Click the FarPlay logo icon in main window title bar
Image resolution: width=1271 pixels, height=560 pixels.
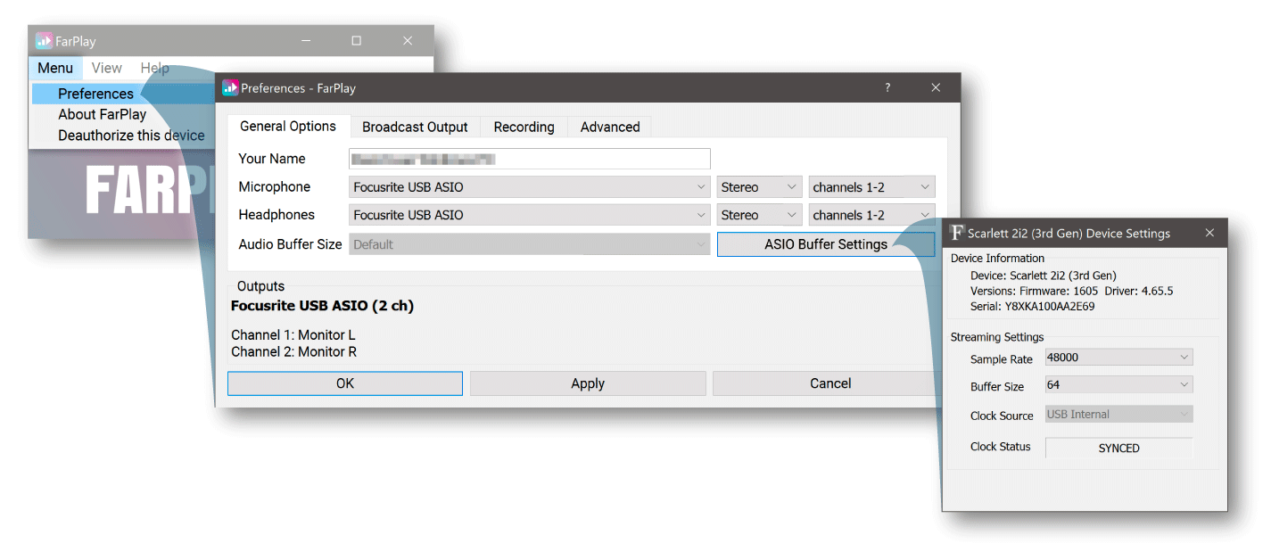coord(43,41)
